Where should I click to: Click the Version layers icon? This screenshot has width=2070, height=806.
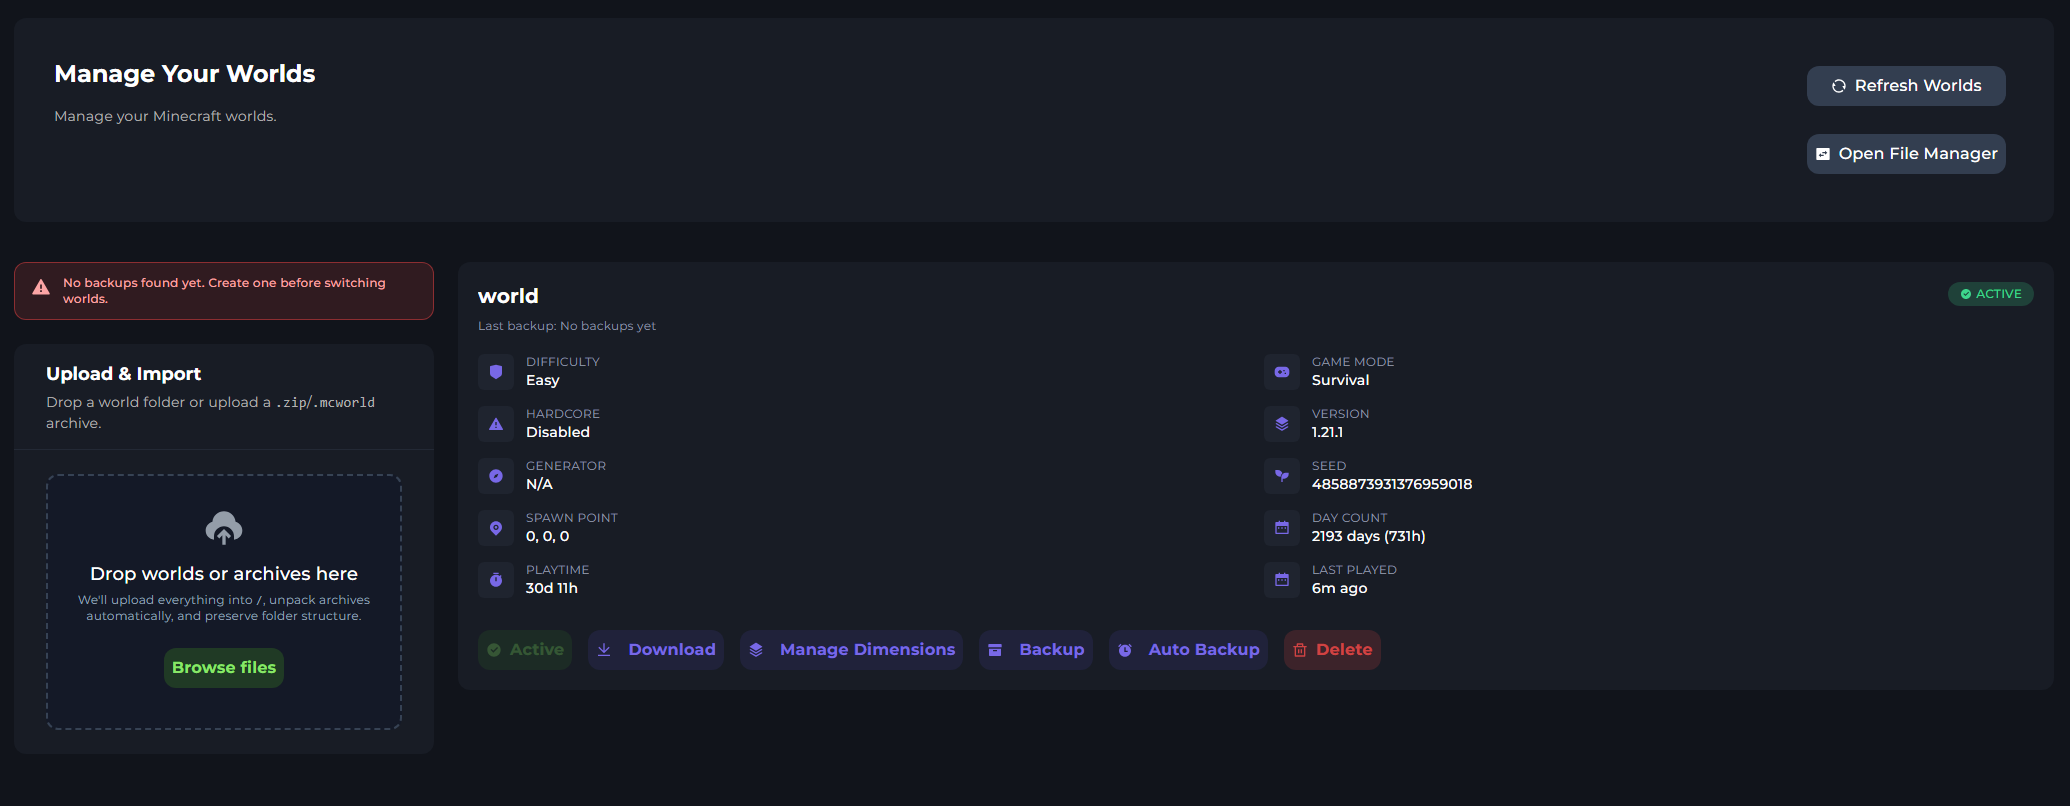click(1282, 424)
